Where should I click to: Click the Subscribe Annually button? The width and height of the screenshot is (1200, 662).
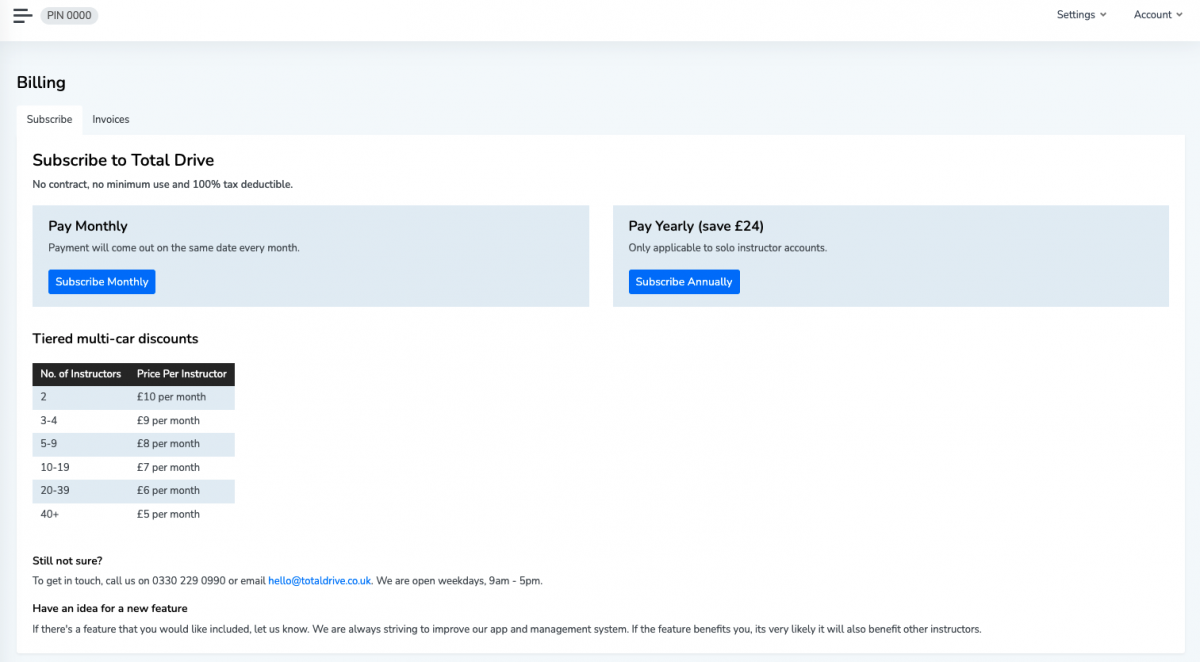coord(684,281)
